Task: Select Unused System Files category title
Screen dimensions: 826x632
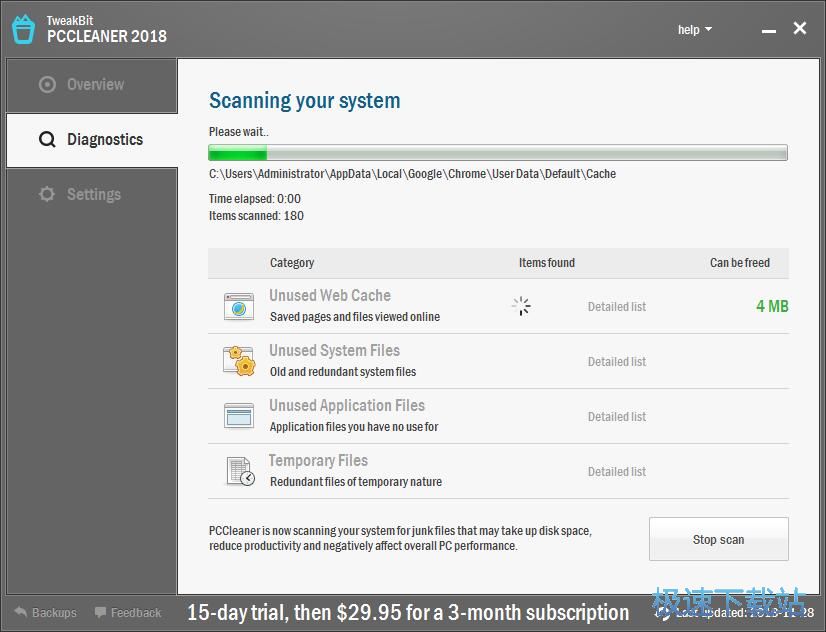Action: pyautogui.click(x=335, y=350)
